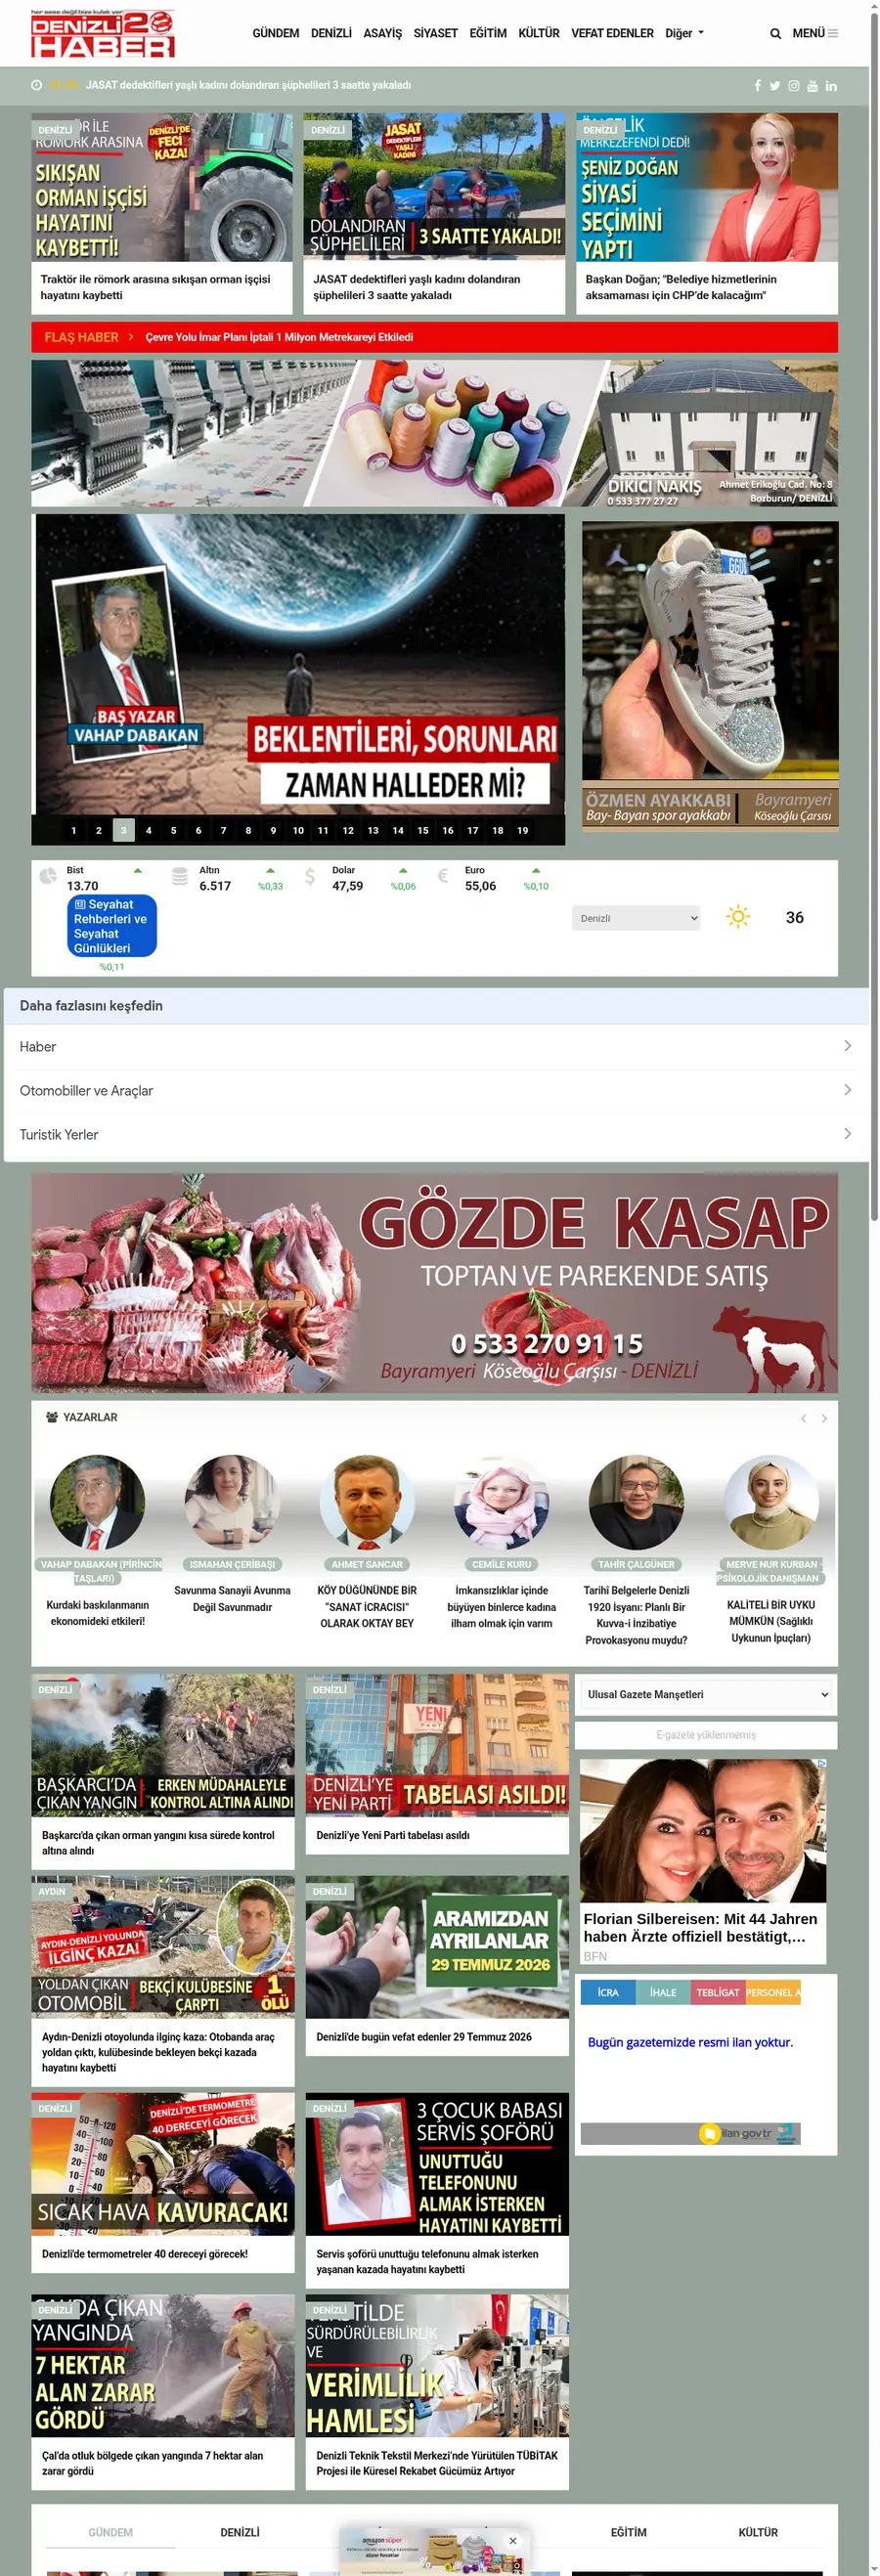Visit the YouTube icon in ticker bar
This screenshot has width=880, height=2576.
tap(812, 86)
